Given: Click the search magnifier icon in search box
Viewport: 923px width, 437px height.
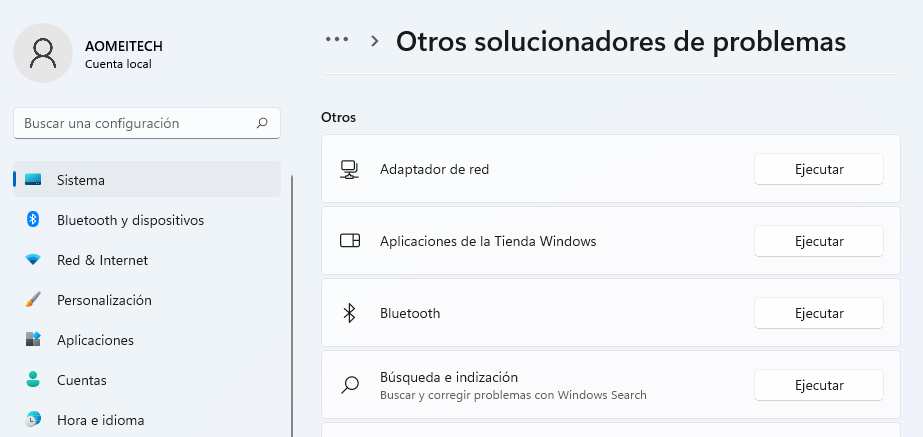Looking at the screenshot, I should pos(262,124).
